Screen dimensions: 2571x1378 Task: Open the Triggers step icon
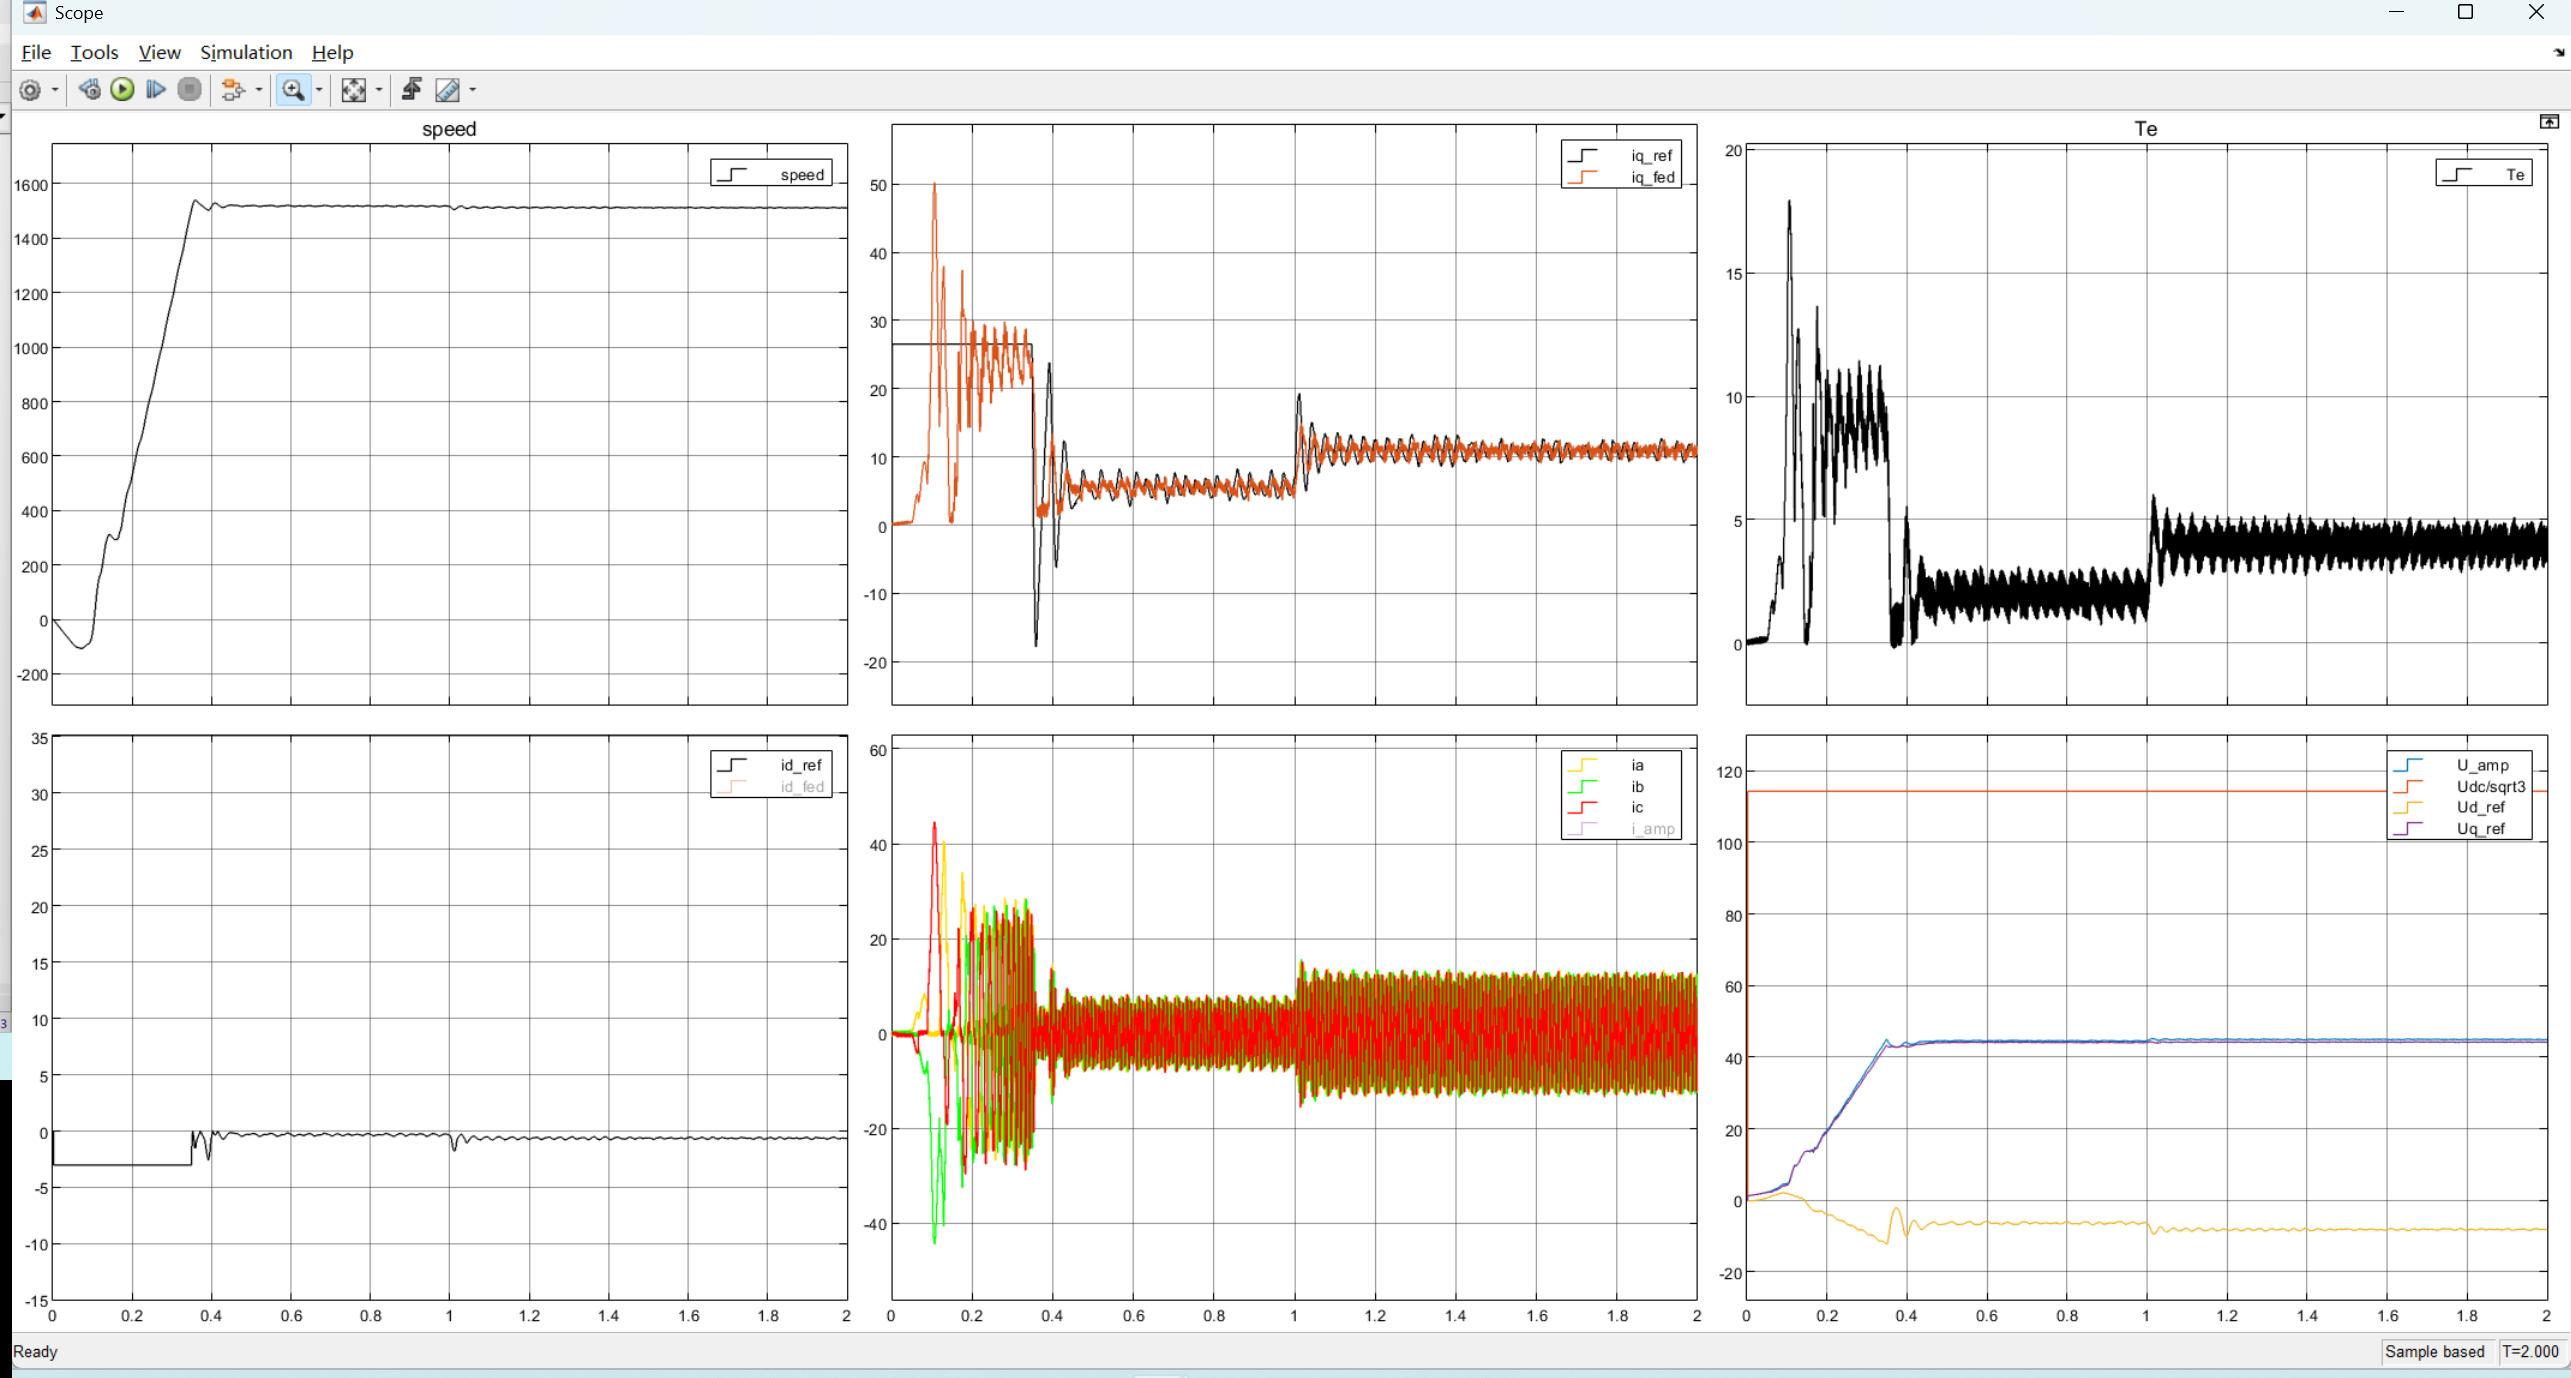point(411,90)
